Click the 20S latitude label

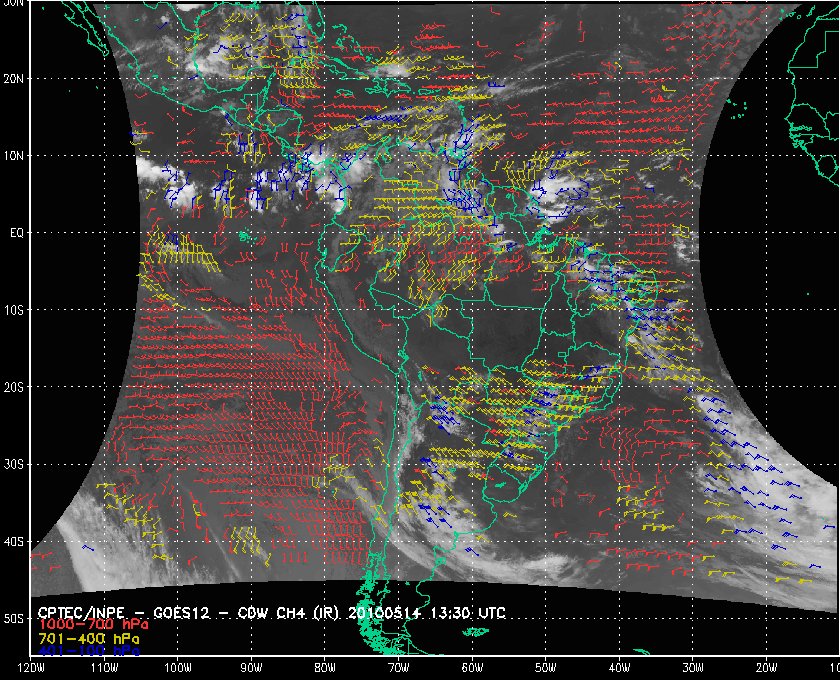pos(14,387)
